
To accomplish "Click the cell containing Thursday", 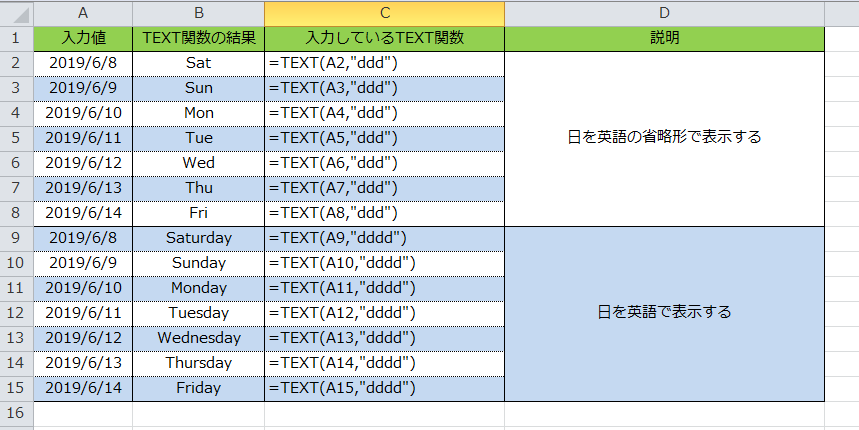I will (x=198, y=363).
